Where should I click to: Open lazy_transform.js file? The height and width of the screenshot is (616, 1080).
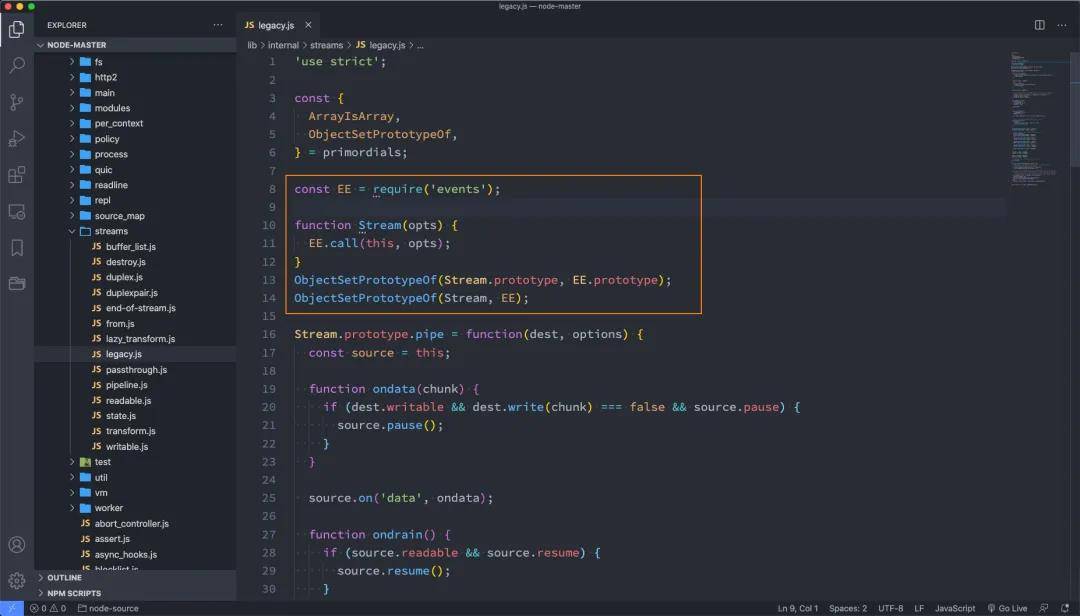(x=135, y=338)
